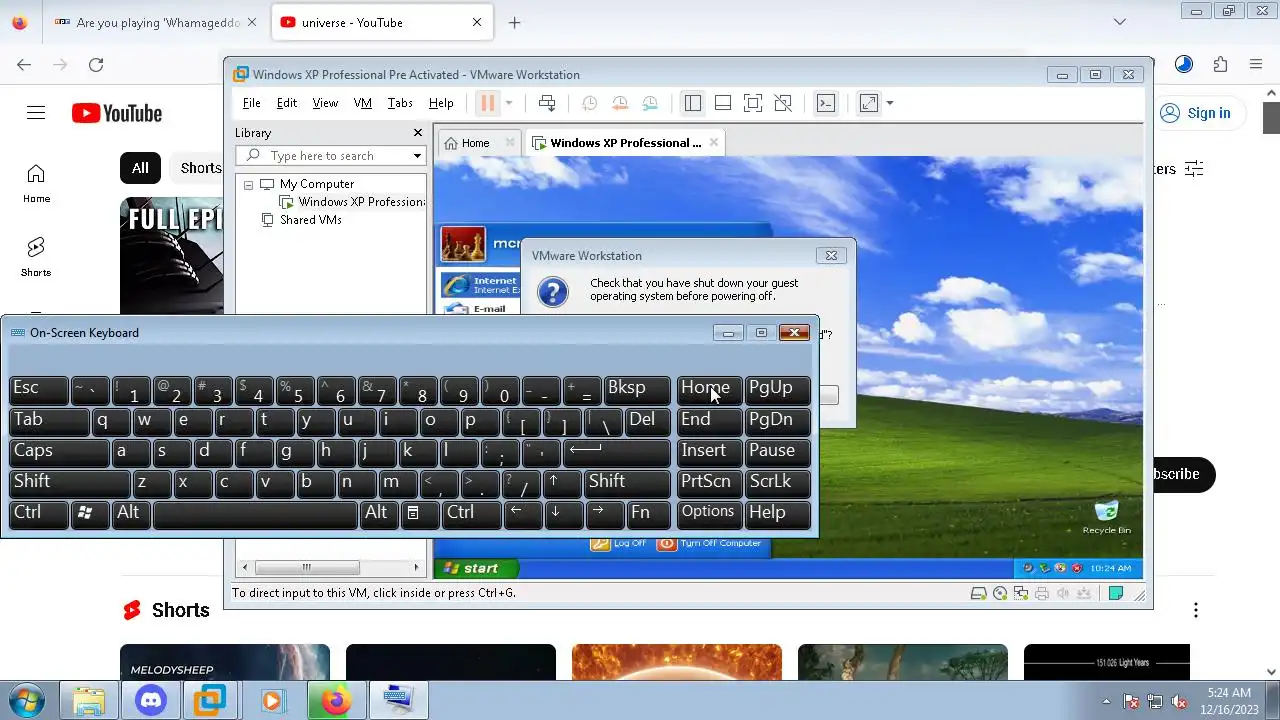Toggle the library sidebar view icon
Screen dimensions: 1280x720
coord(692,103)
